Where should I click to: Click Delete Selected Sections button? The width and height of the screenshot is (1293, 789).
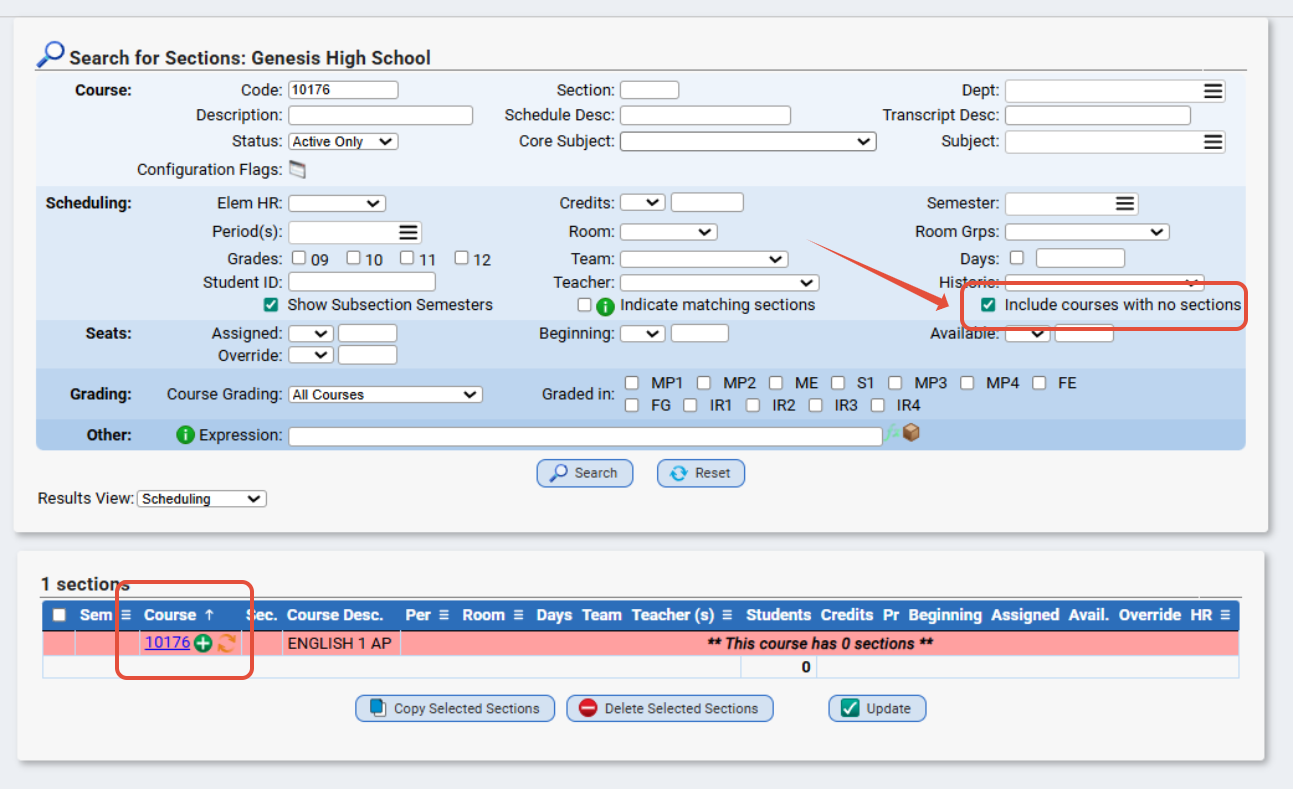670,708
